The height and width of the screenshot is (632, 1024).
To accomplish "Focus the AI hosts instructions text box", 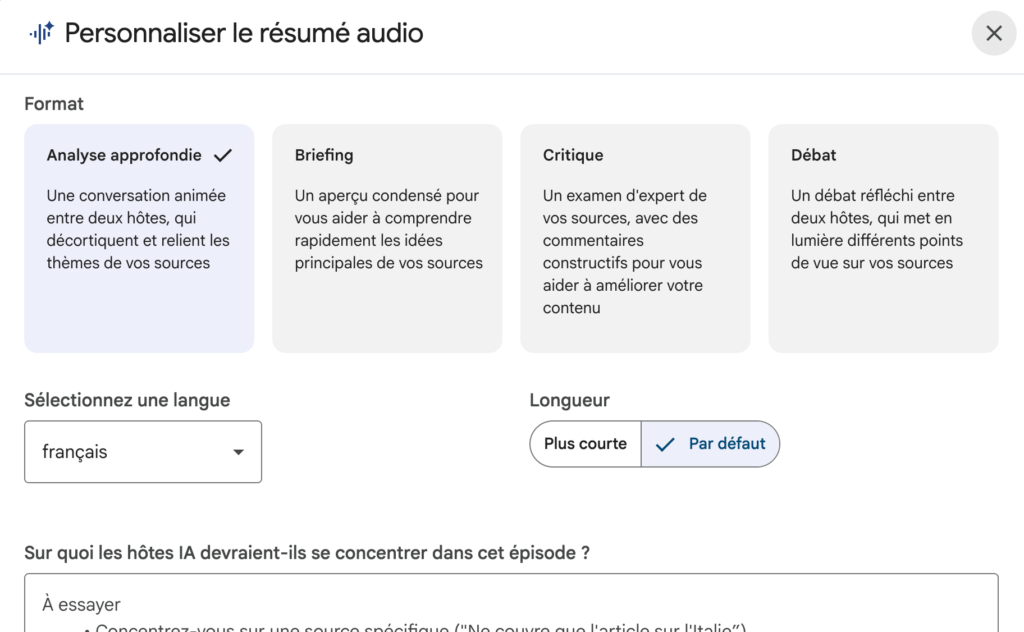I will pyautogui.click(x=511, y=604).
